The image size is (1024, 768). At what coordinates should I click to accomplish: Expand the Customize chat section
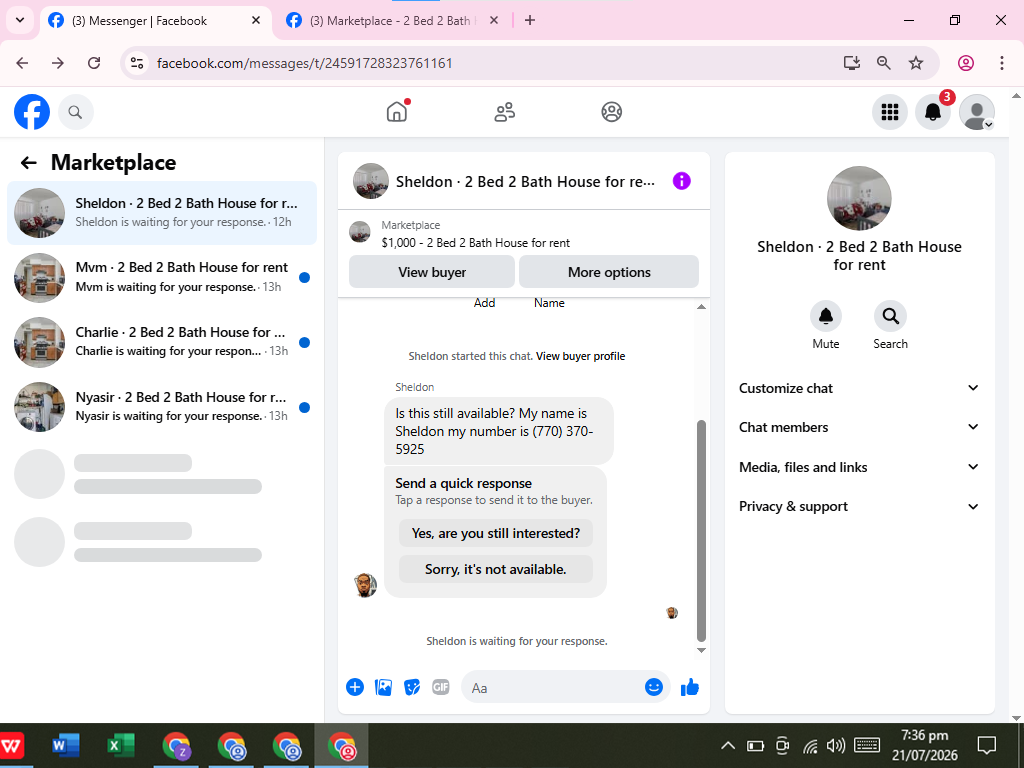point(859,388)
